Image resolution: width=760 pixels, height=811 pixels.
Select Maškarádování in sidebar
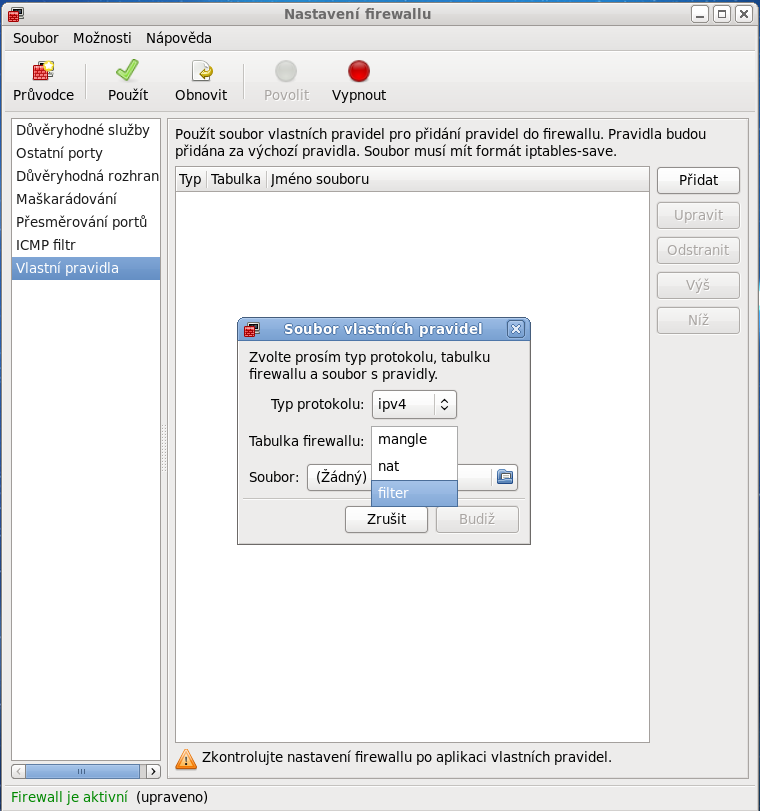click(x=86, y=199)
